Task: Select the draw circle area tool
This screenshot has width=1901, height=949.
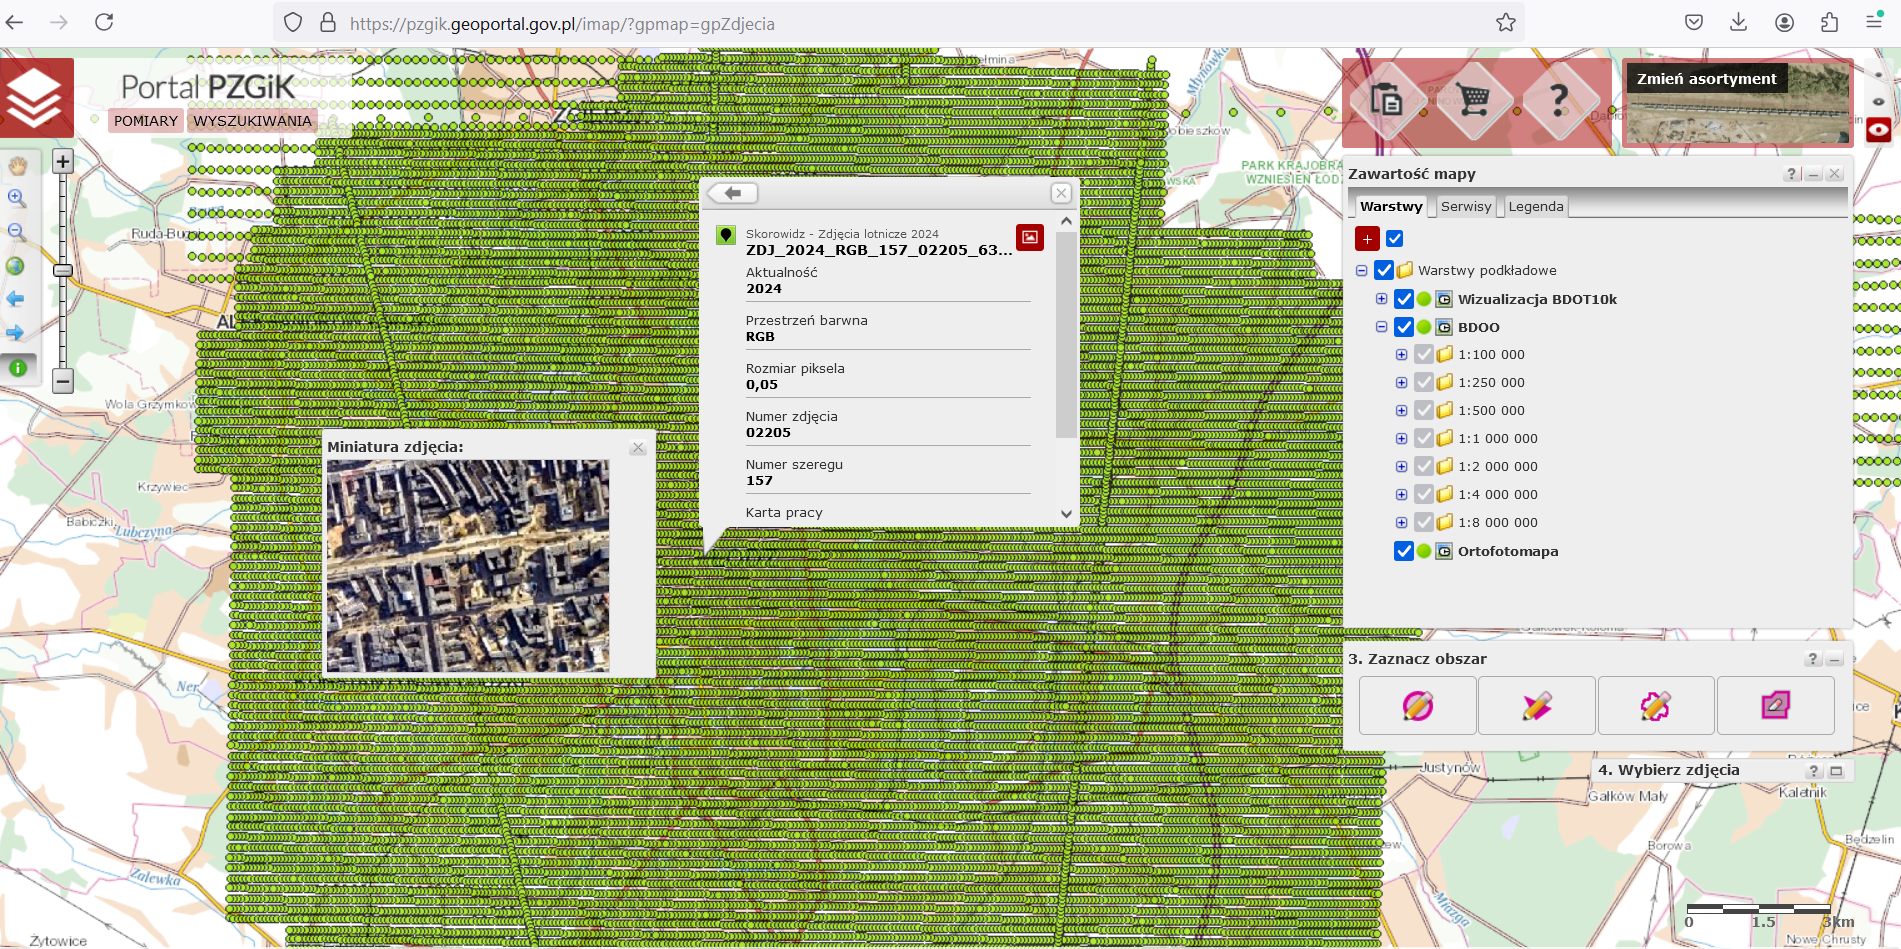Action: [x=1417, y=706]
